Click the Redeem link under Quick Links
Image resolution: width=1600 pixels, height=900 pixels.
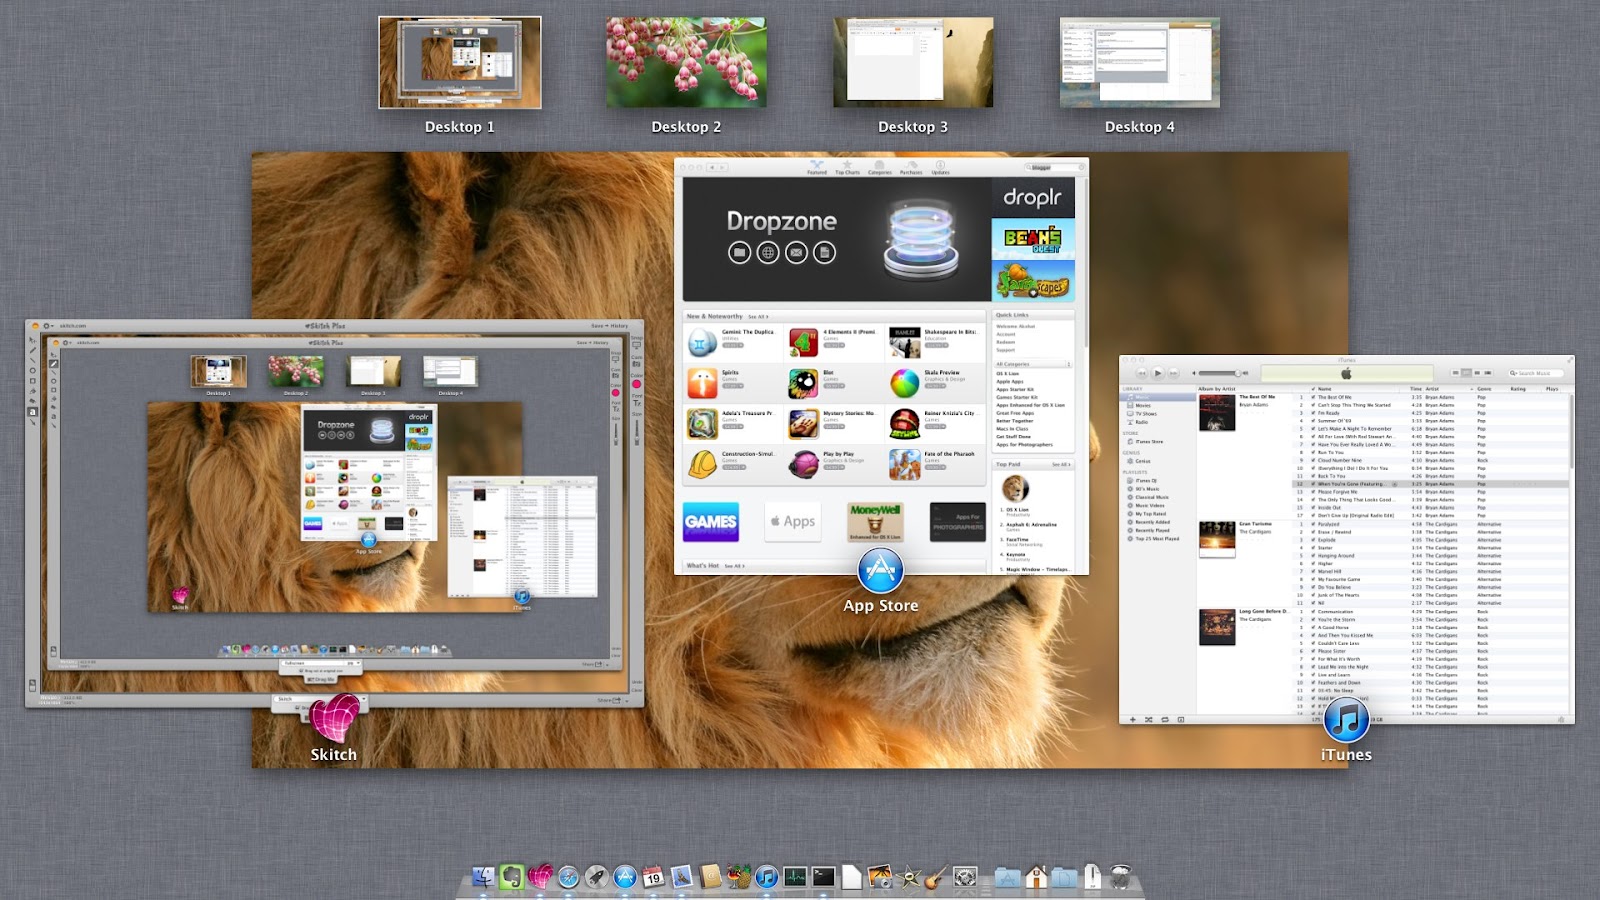pos(1006,342)
